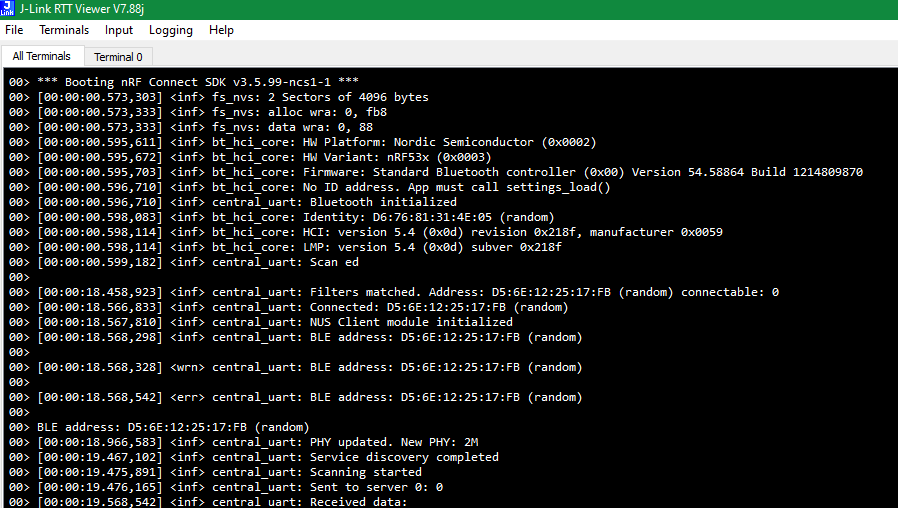Click the 'Filters matched. Address' log line
Image resolution: width=898 pixels, height=508 pixels.
393,292
